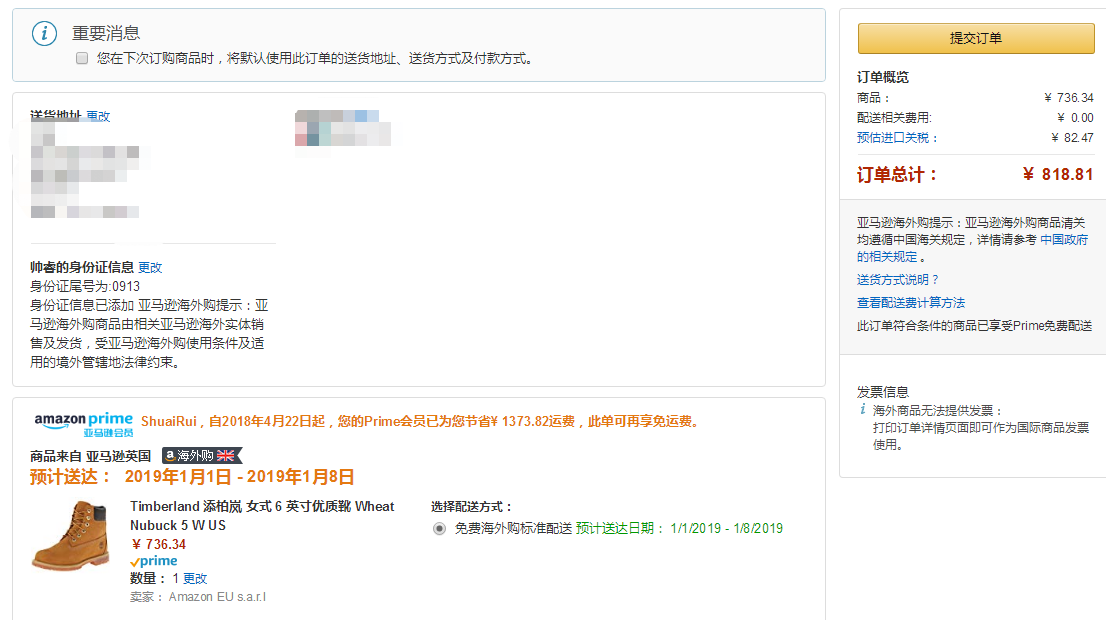The image size is (1106, 620).
Task: Click the Timberland boot product thumbnail
Action: click(x=71, y=535)
